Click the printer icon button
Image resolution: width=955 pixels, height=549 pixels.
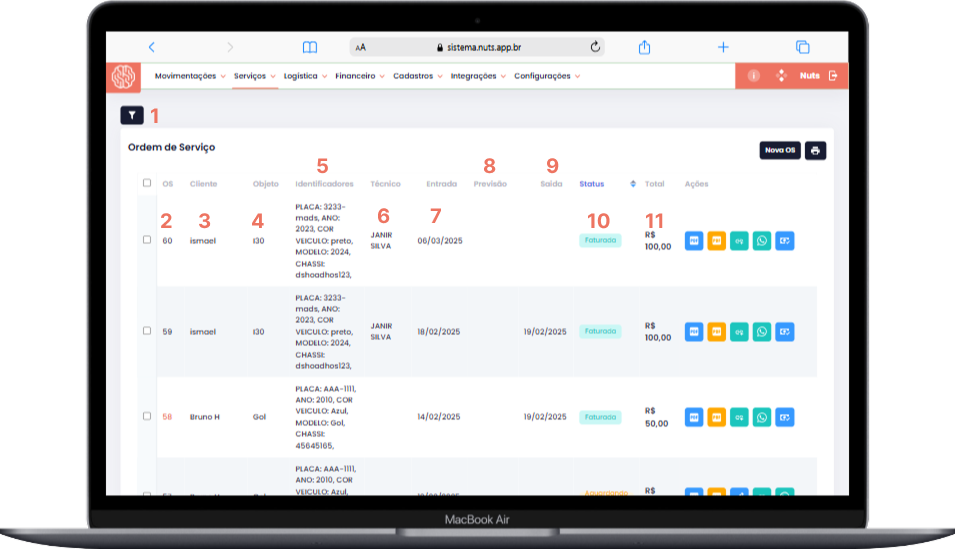click(815, 150)
